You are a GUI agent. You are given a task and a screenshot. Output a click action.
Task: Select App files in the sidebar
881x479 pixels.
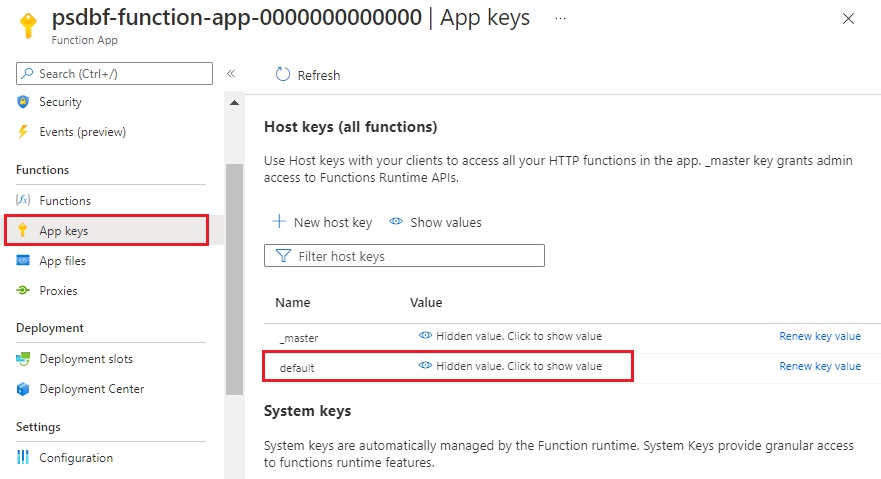(62, 261)
